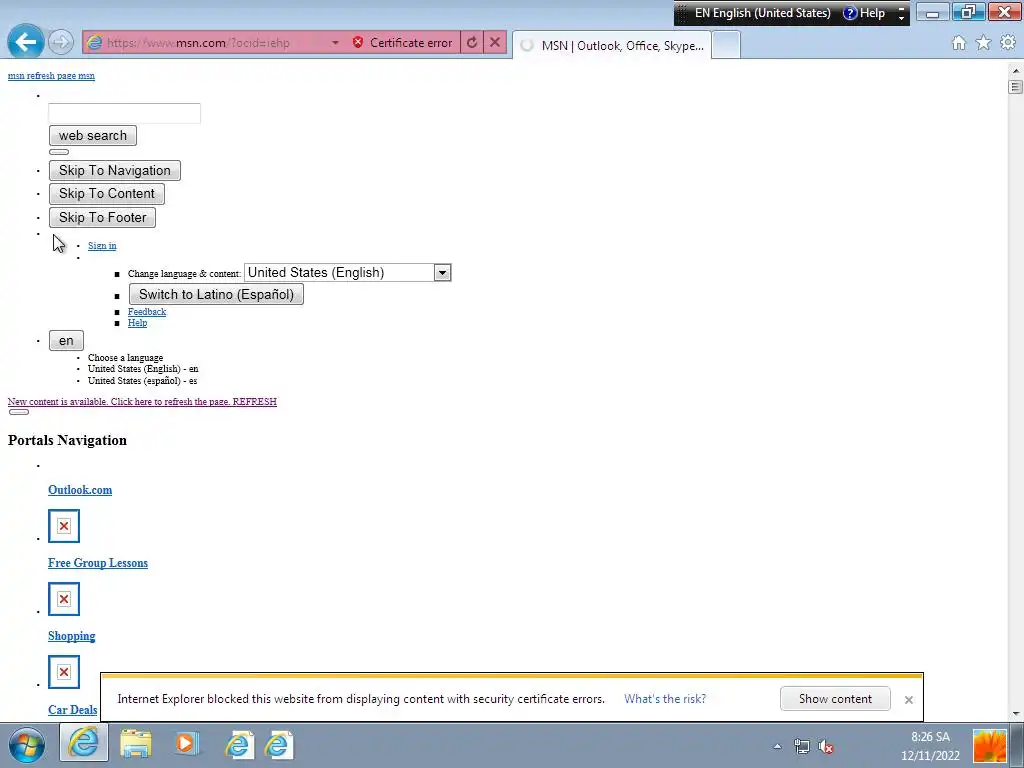
Task: Click "United States (español) - es" text
Action: coord(142,381)
